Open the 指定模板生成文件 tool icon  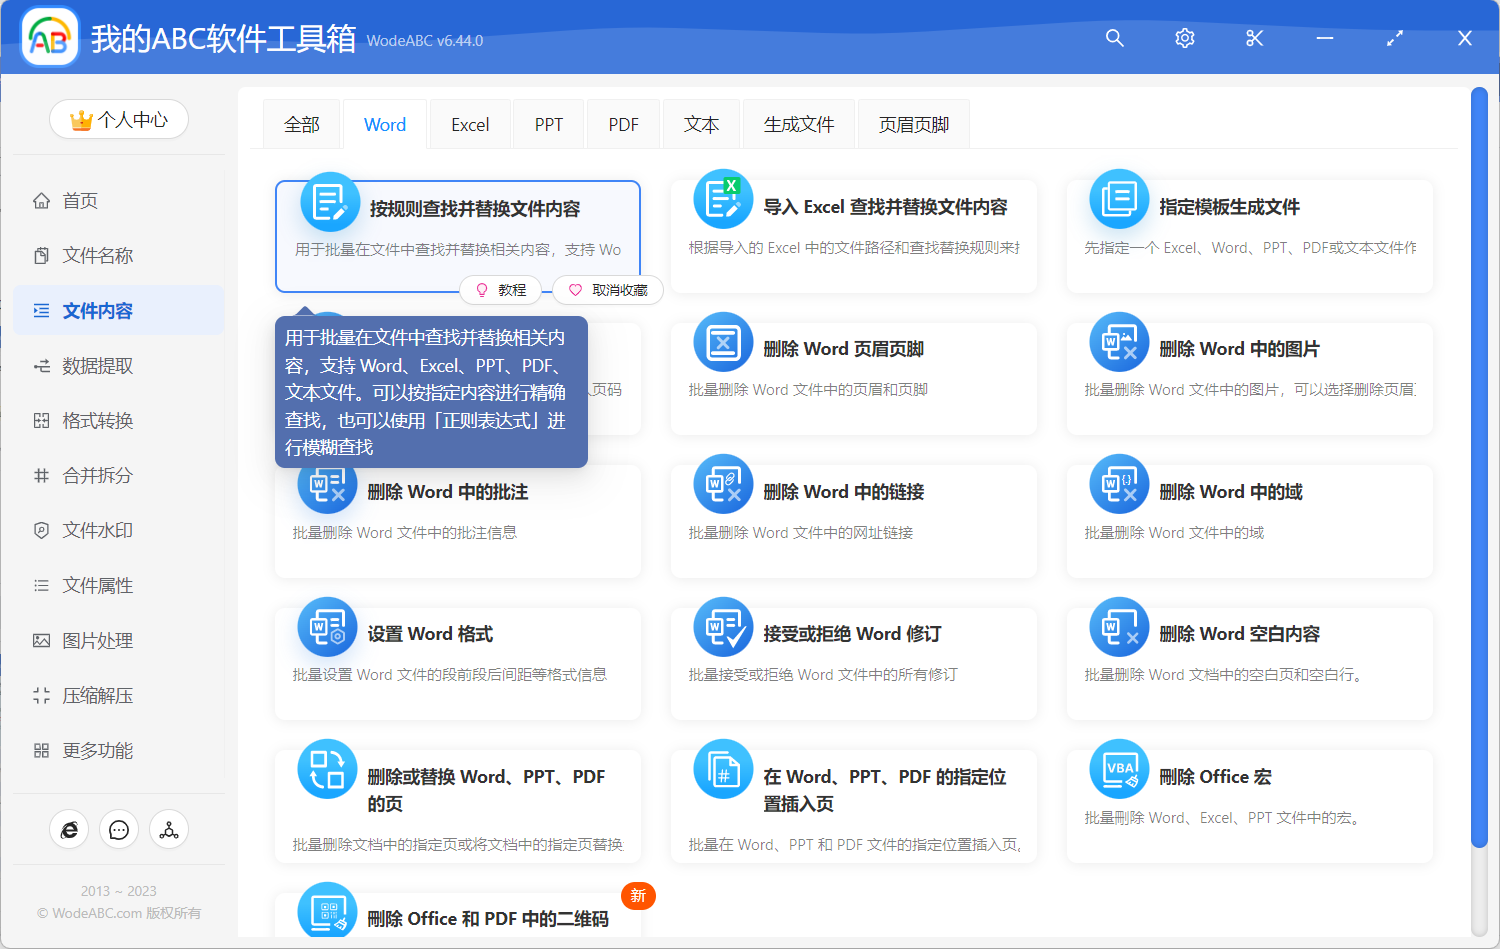[1118, 198]
